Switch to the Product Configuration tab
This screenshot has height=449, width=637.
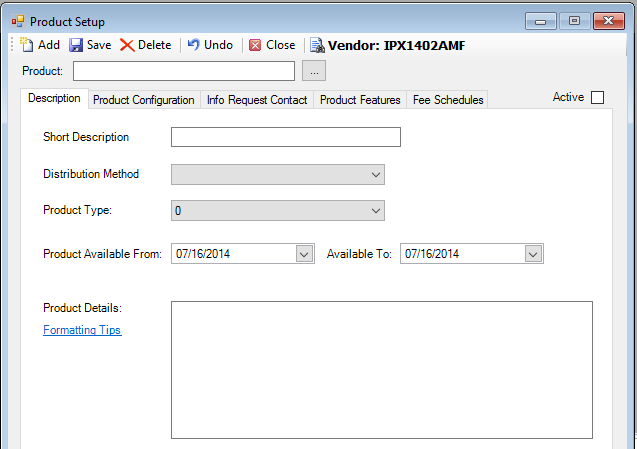click(143, 100)
